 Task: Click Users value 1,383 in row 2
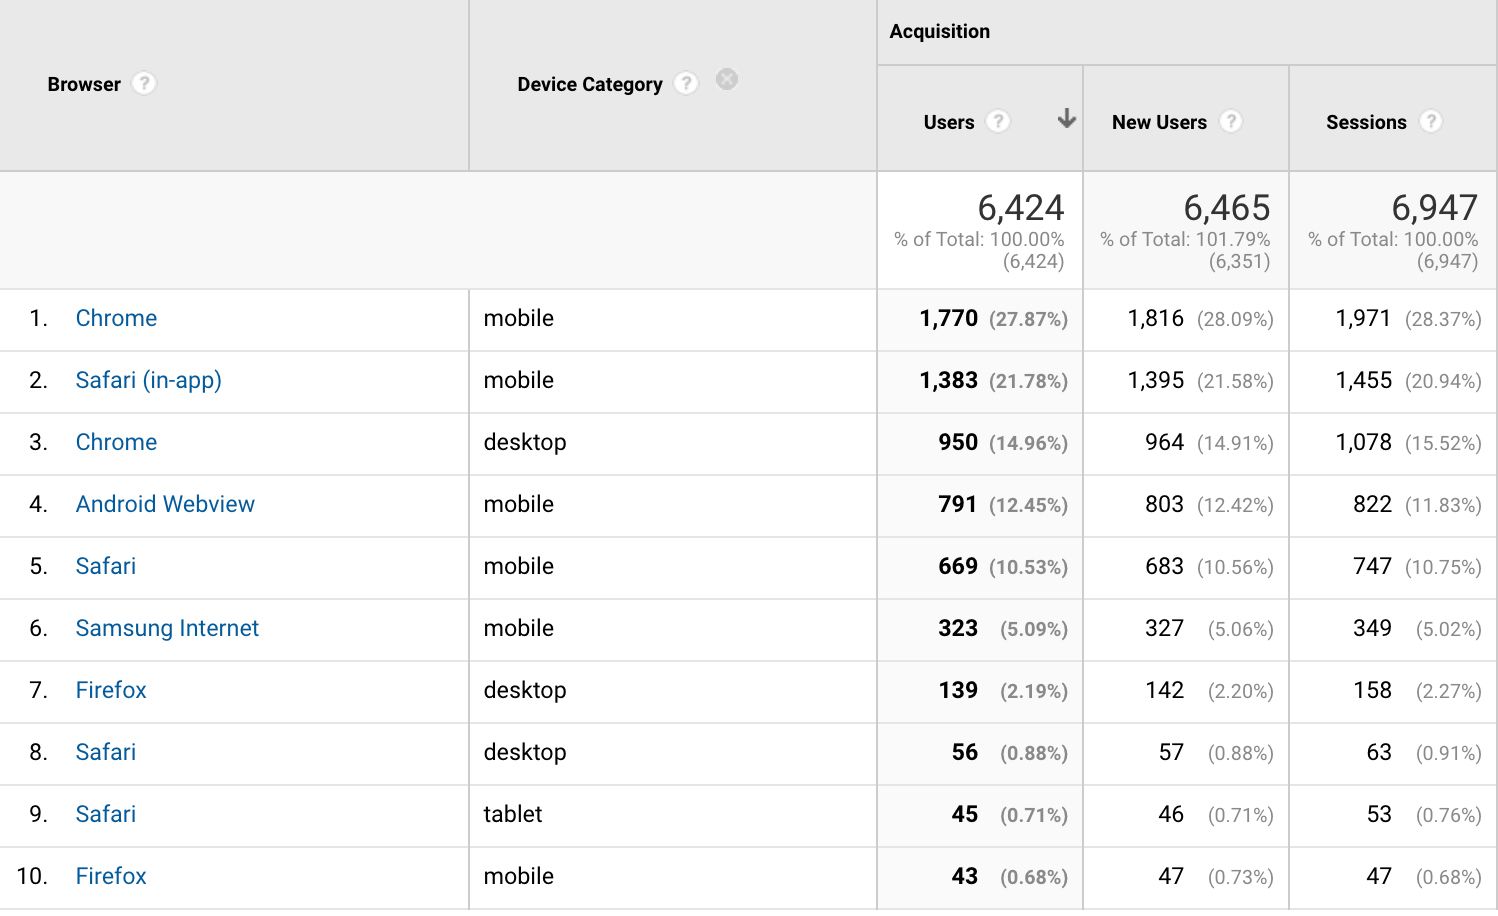[948, 380]
